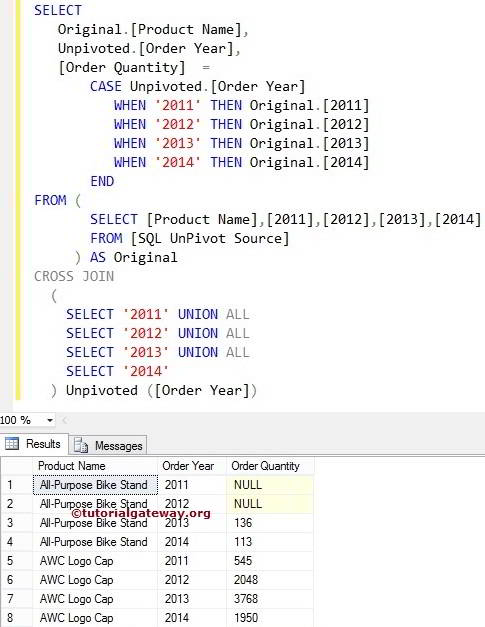485x627 pixels.
Task: Click the 1950 order quantity cell
Action: 270,618
